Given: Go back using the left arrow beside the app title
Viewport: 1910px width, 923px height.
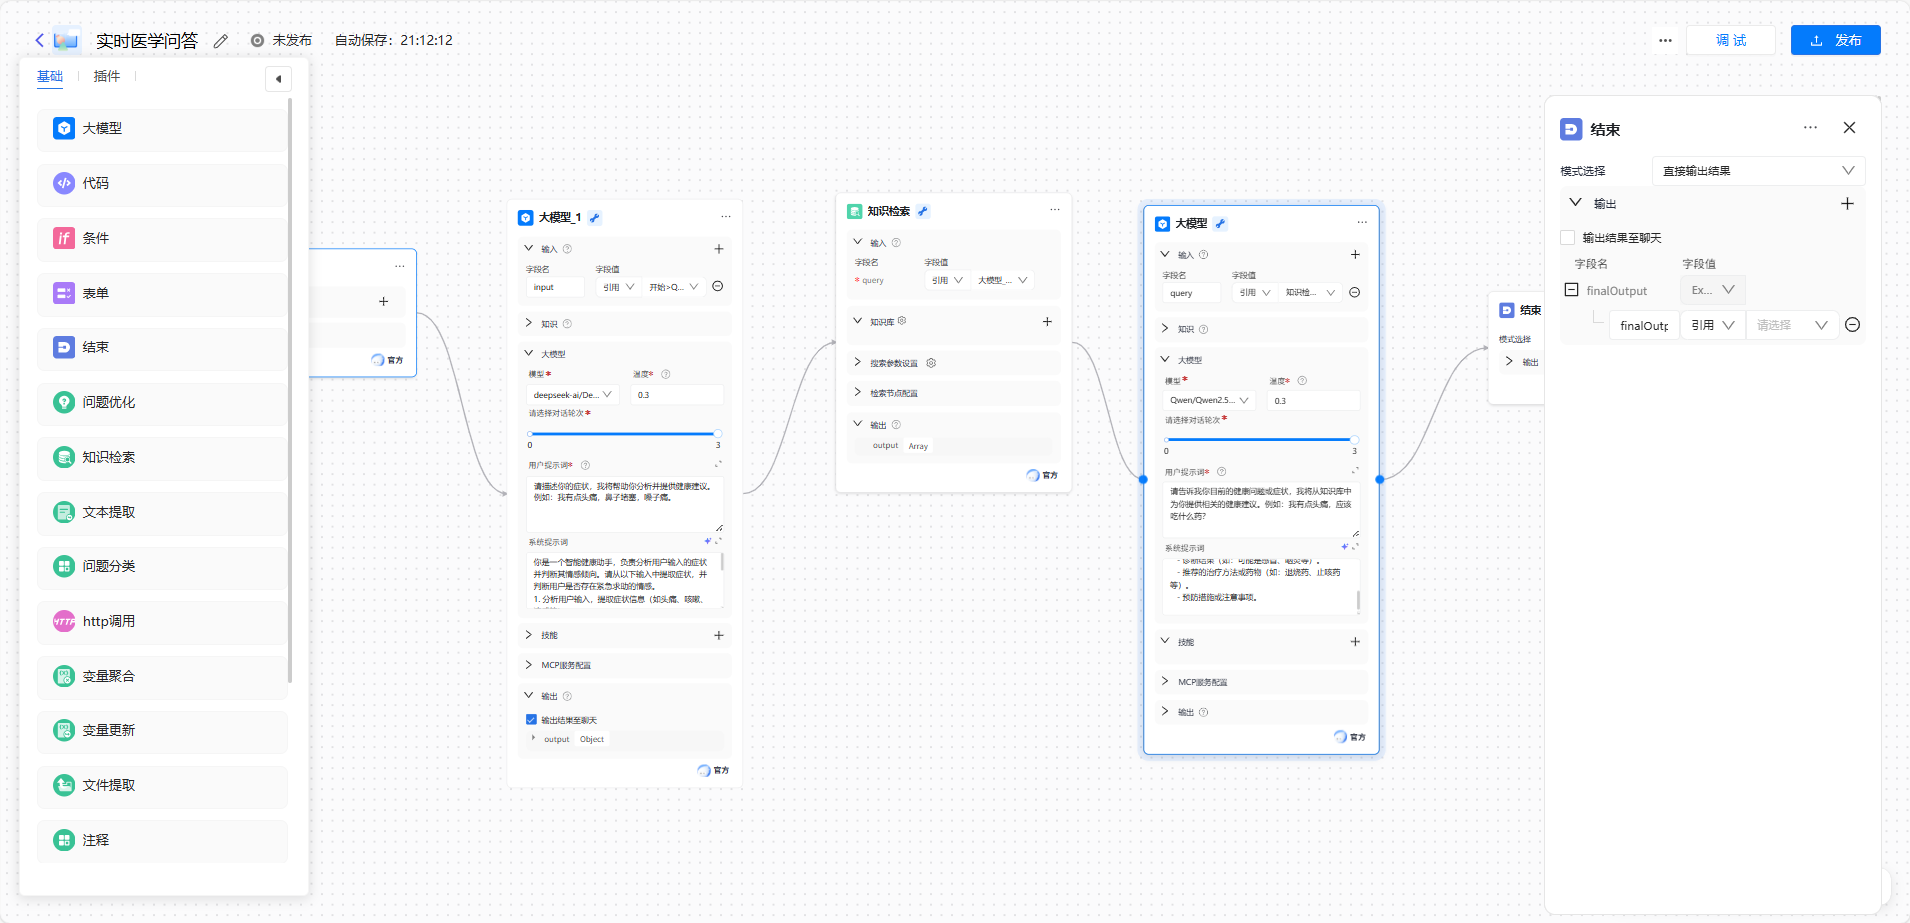Looking at the screenshot, I should click(39, 40).
